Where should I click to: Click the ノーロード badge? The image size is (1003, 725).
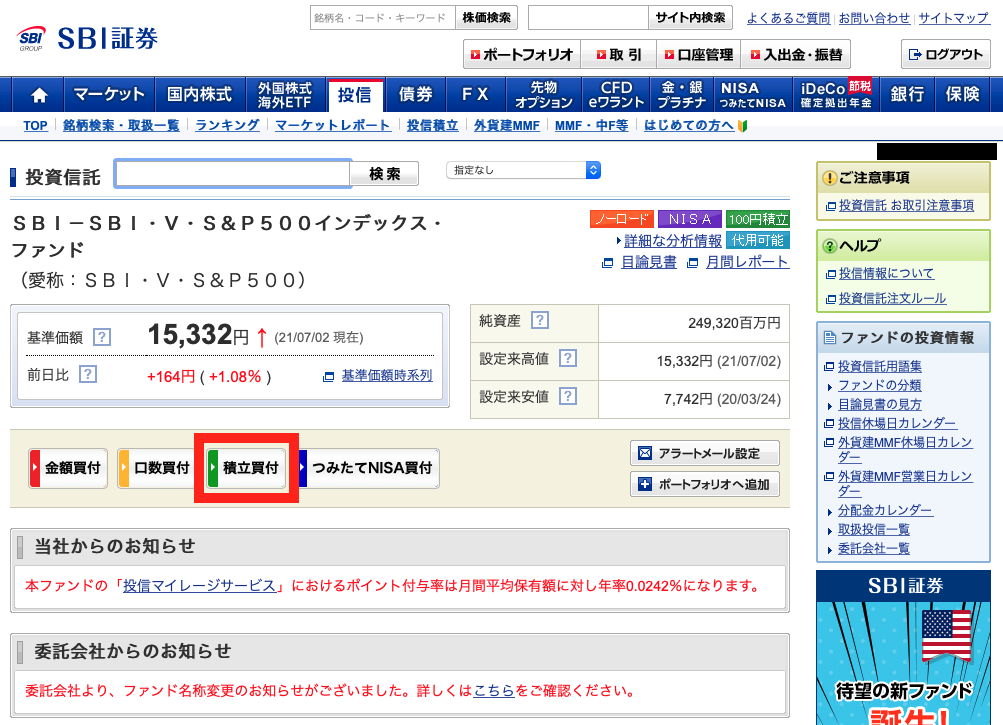622,219
